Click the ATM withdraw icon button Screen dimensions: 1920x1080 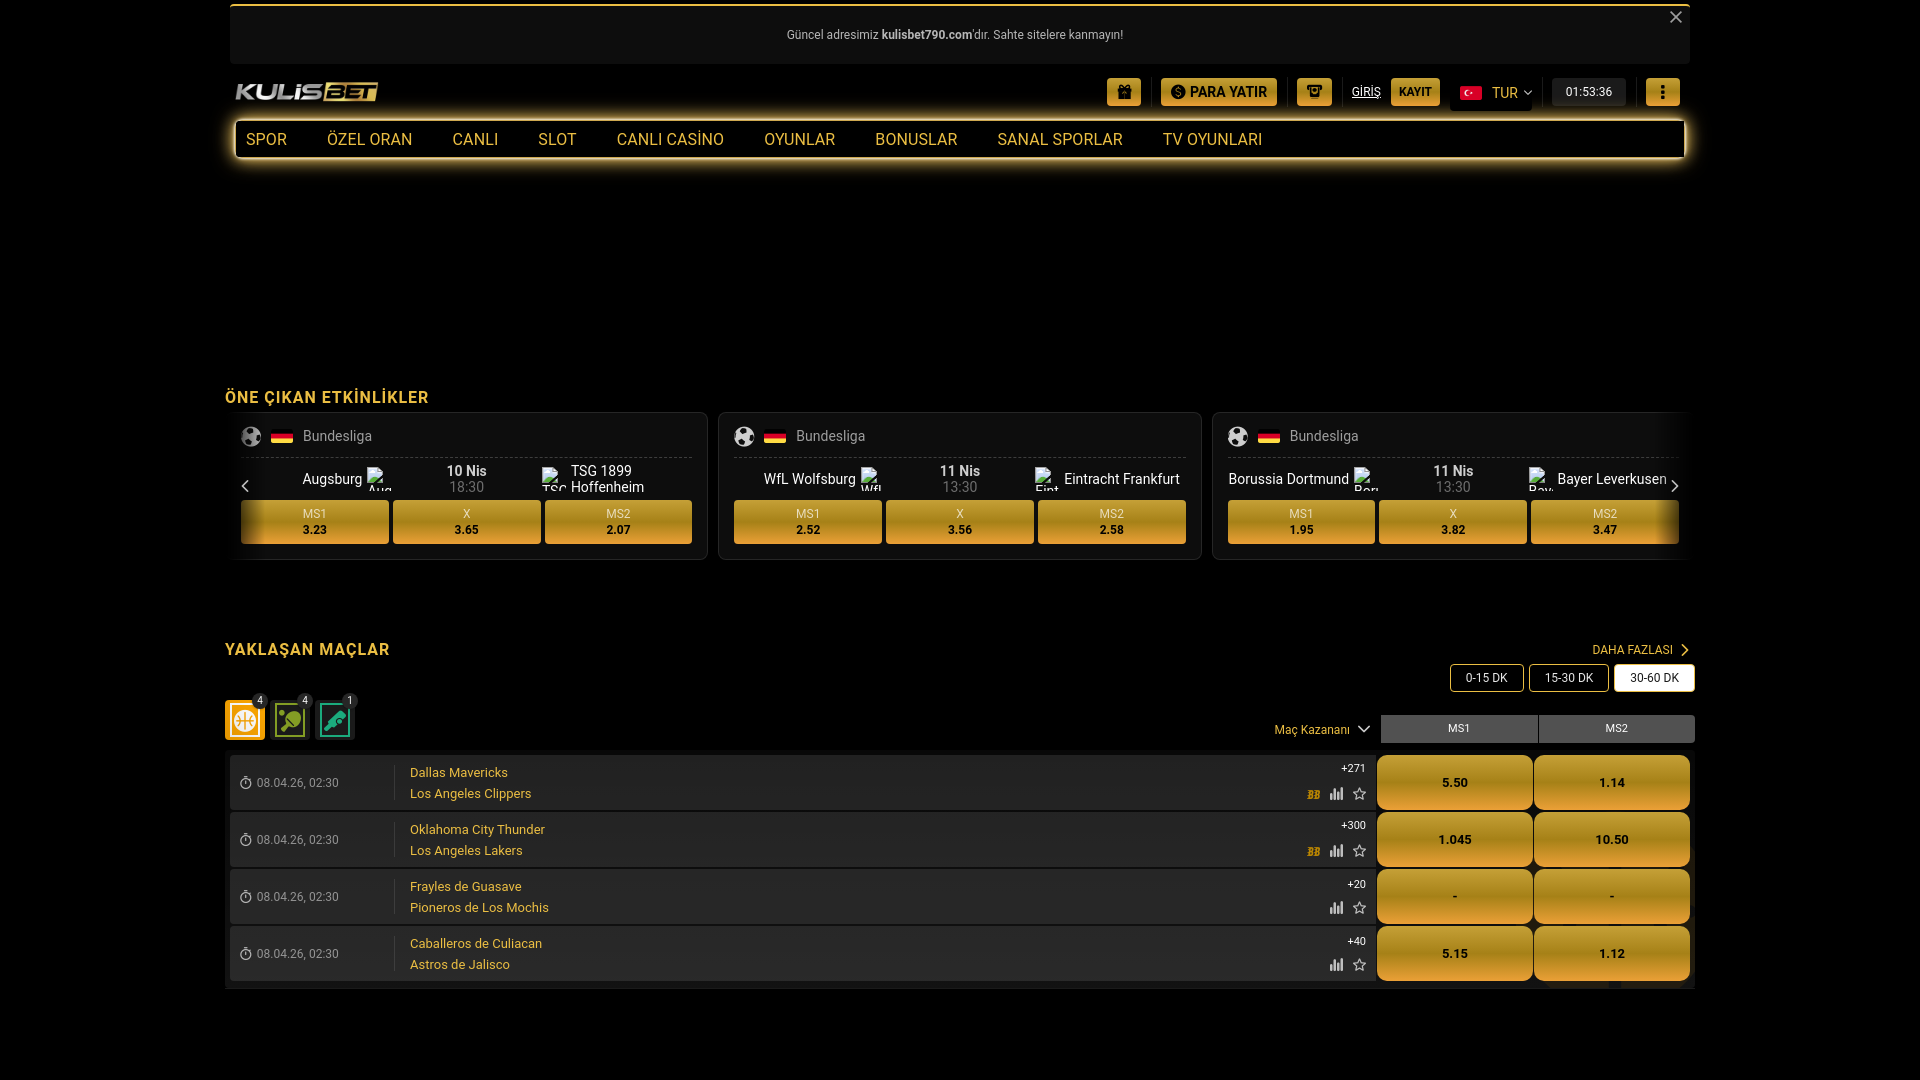point(1314,92)
